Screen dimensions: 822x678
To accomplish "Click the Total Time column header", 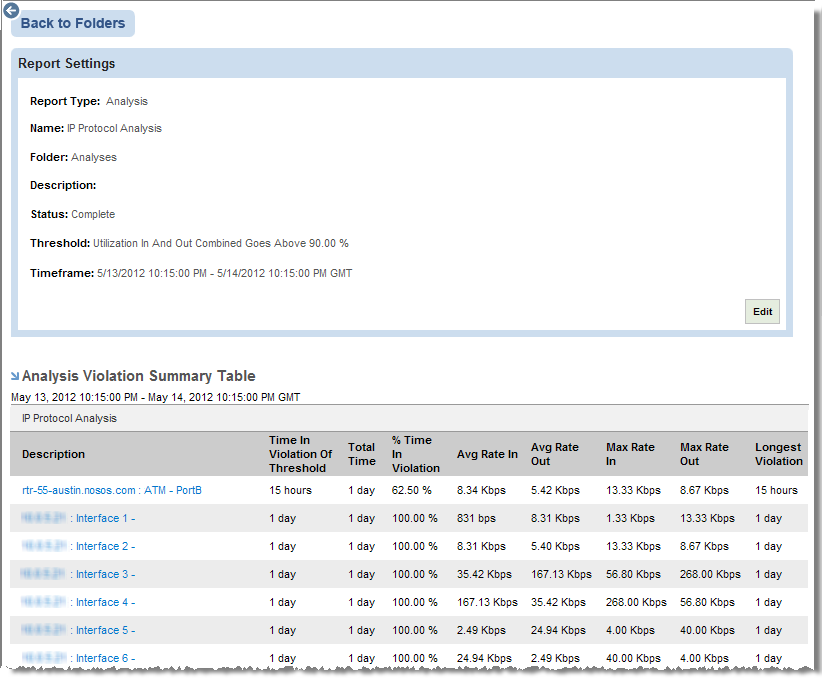I will pos(362,455).
